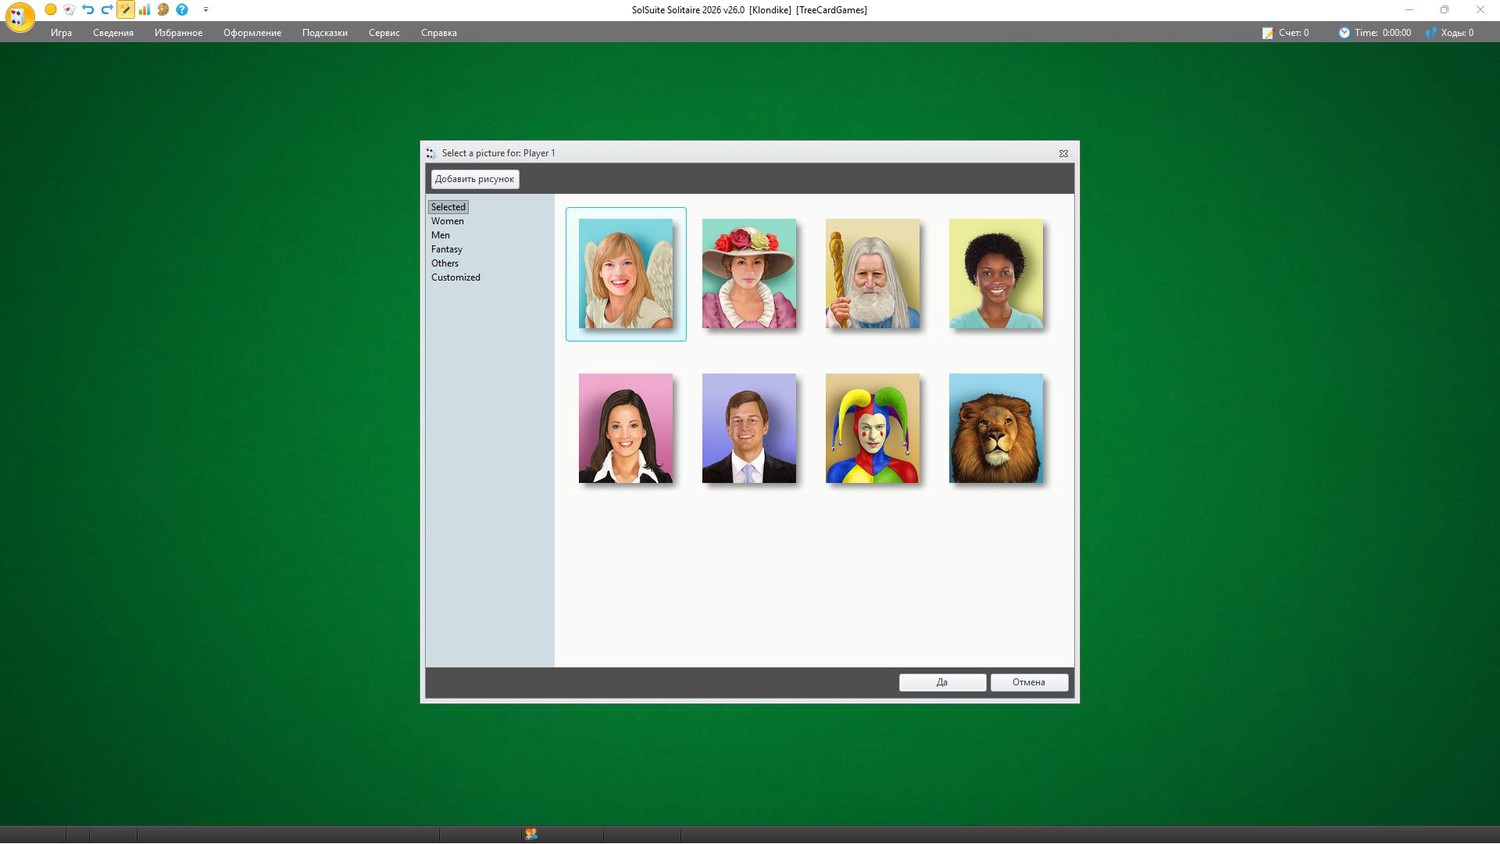Confirm selection with the Да button
This screenshot has width=1500, height=844.
pyautogui.click(x=942, y=682)
